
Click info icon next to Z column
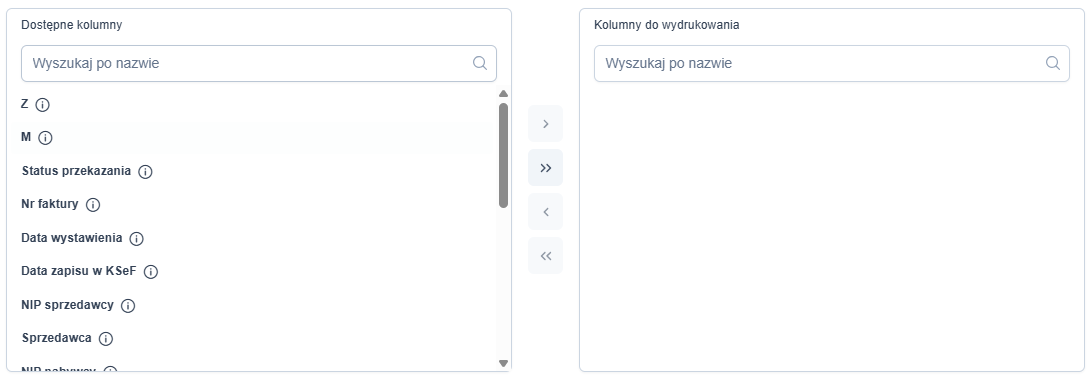pos(42,105)
